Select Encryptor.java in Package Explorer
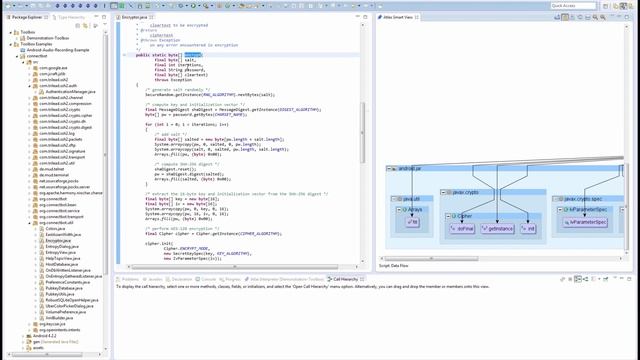The height and width of the screenshot is (360, 640). [x=58, y=240]
